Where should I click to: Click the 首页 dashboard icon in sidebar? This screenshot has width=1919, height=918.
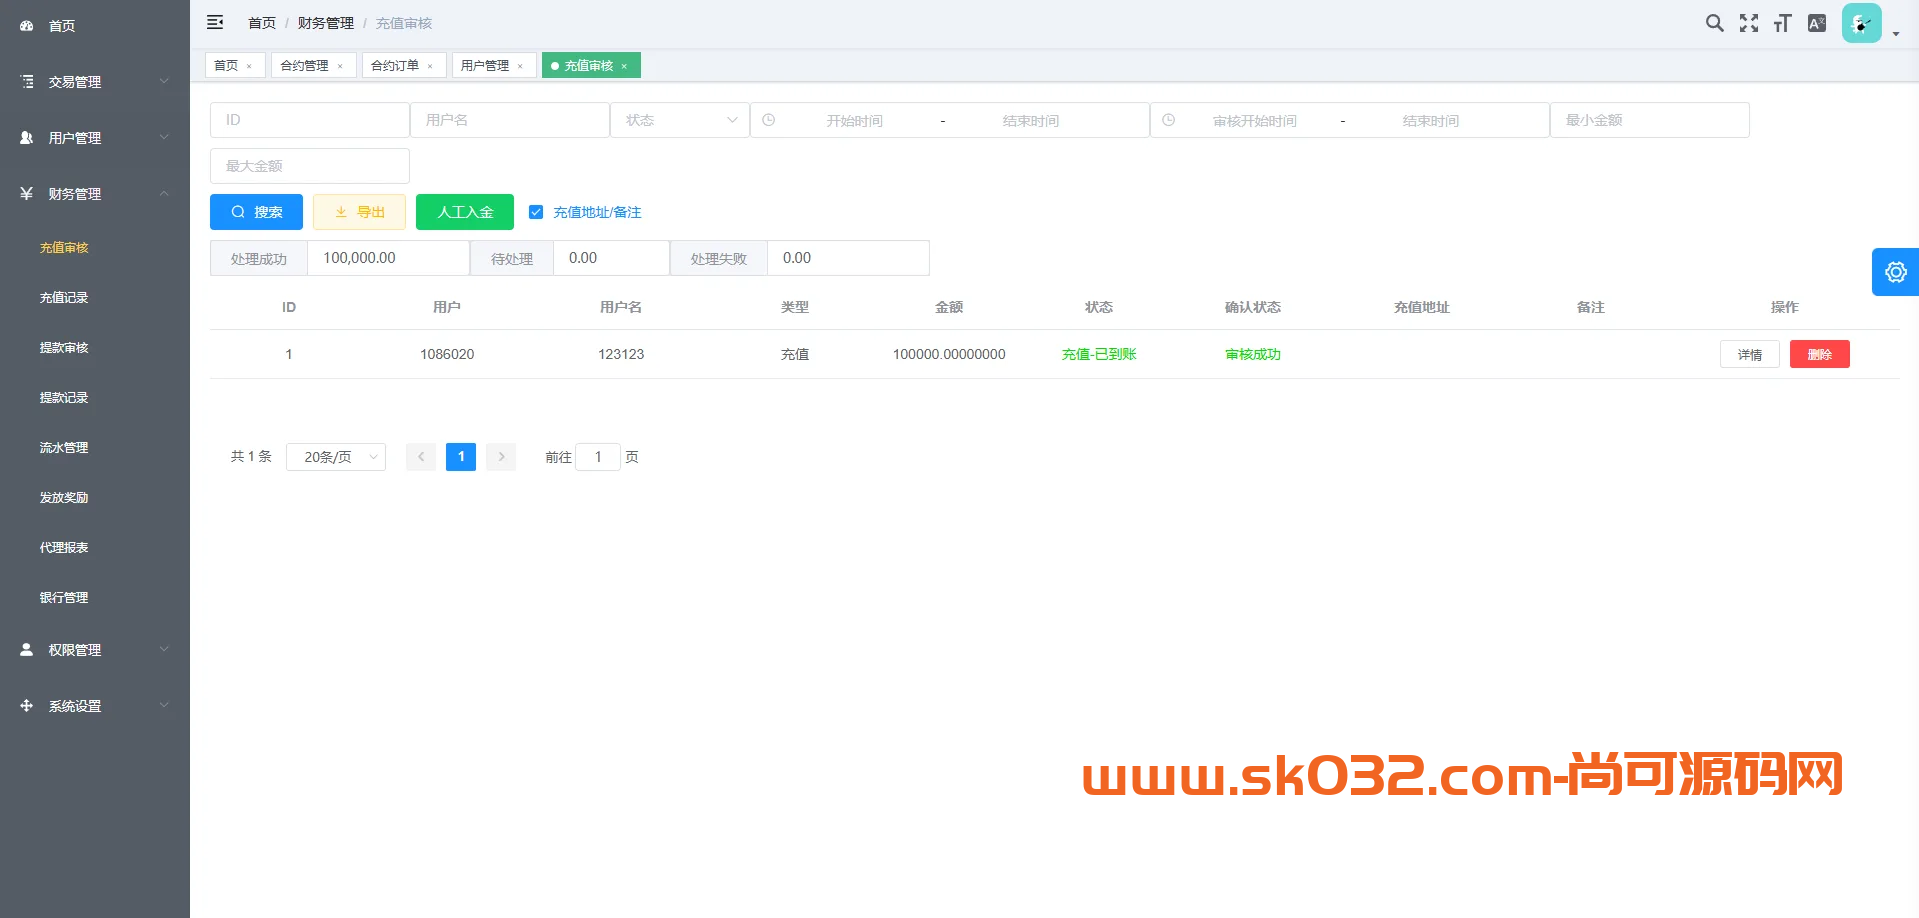(x=26, y=26)
